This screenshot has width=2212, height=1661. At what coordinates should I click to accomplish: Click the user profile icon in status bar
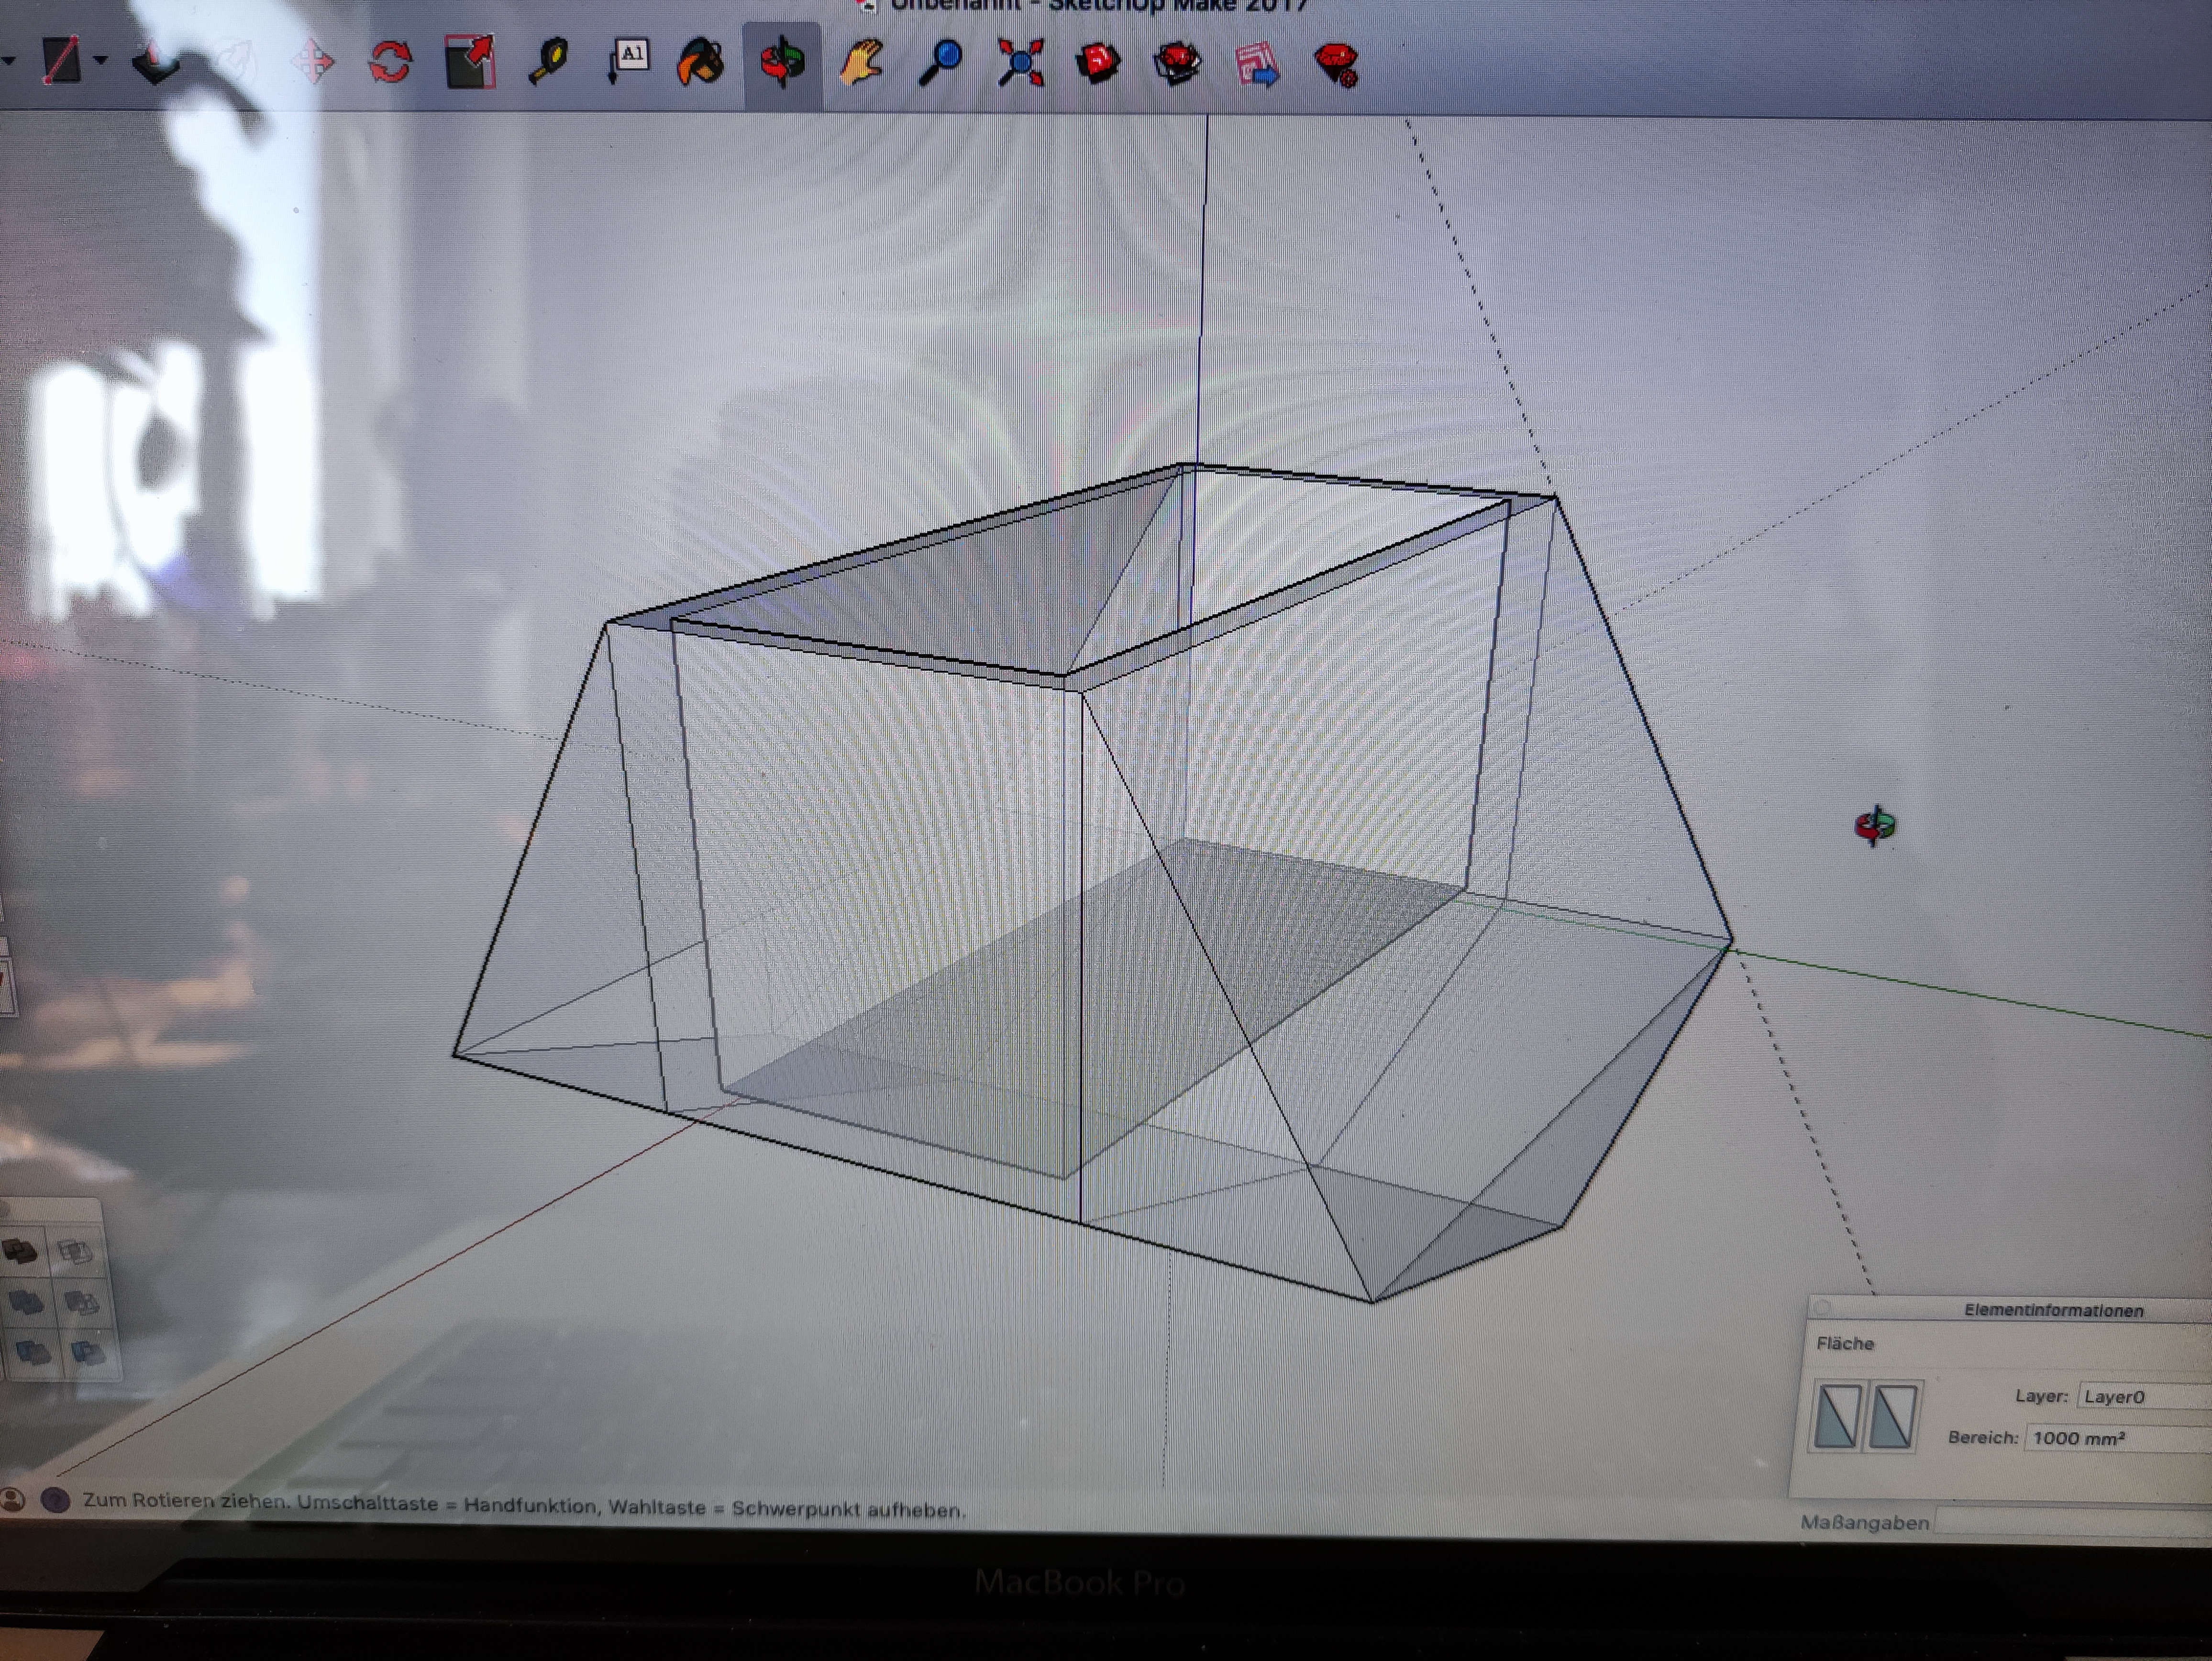pyautogui.click(x=13, y=1500)
